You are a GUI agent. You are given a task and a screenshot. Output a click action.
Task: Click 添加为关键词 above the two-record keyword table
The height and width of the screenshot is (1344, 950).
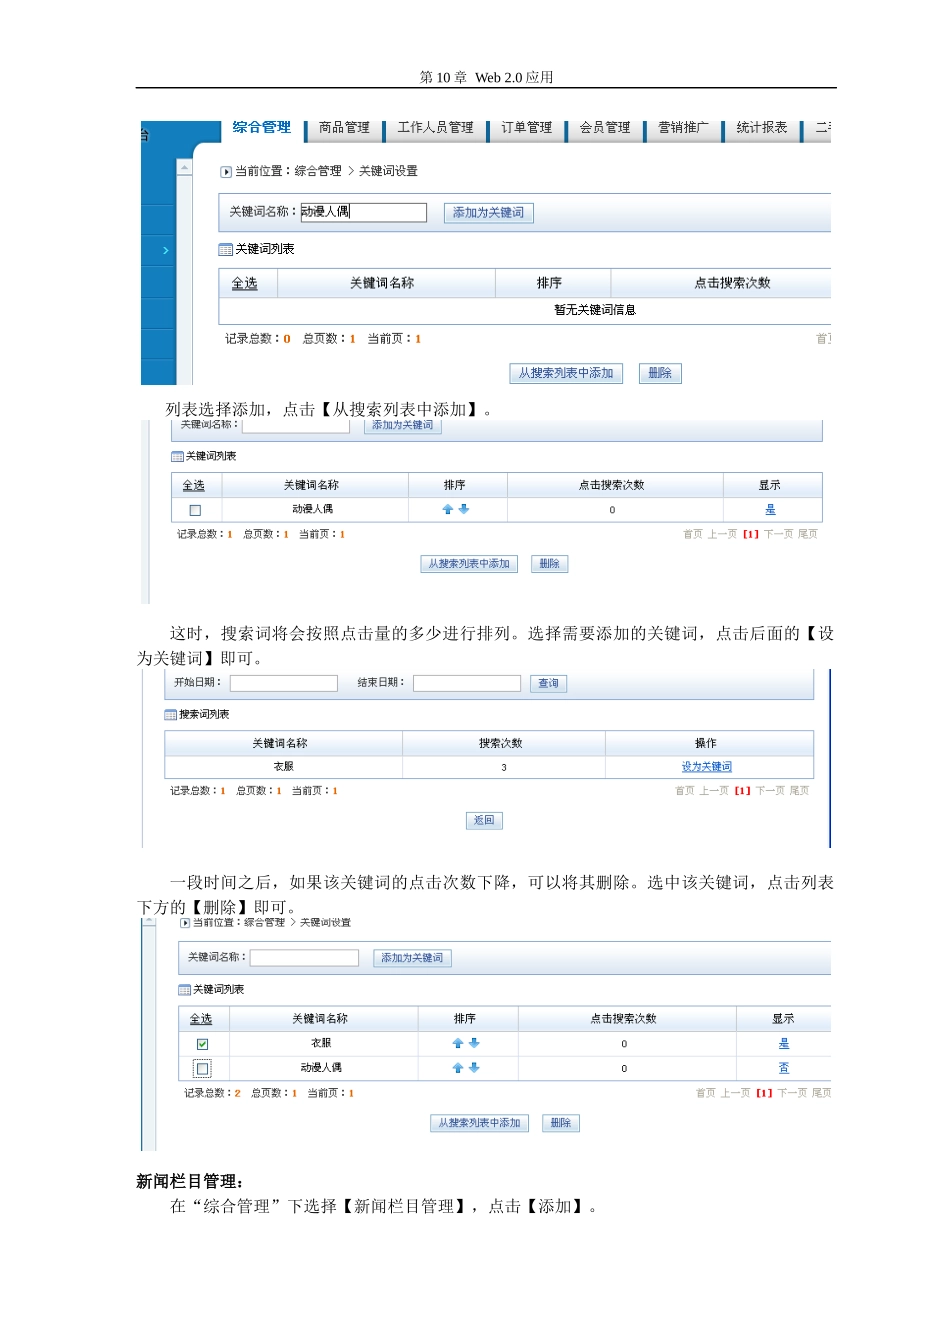[412, 958]
